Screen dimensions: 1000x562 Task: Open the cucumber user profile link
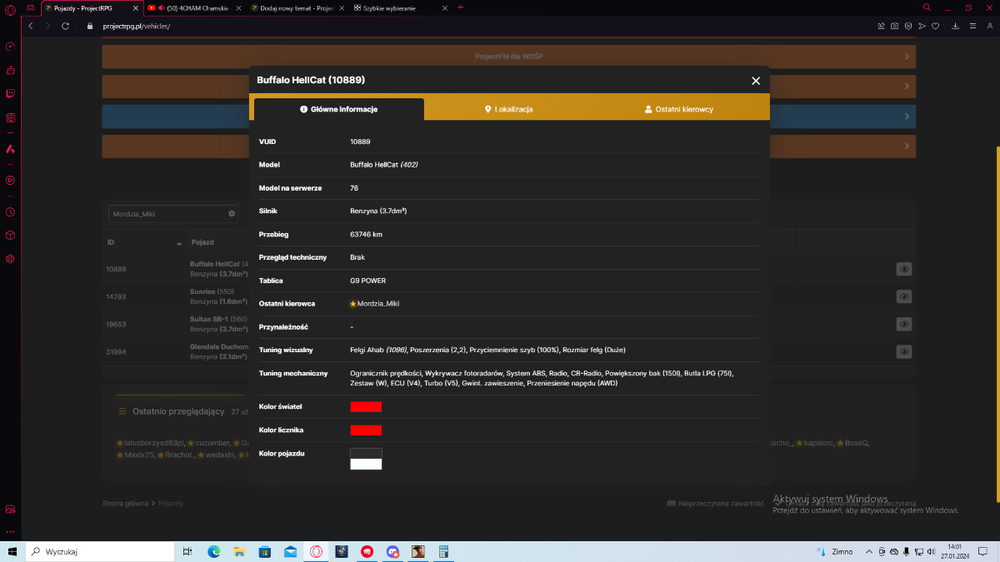[212, 443]
